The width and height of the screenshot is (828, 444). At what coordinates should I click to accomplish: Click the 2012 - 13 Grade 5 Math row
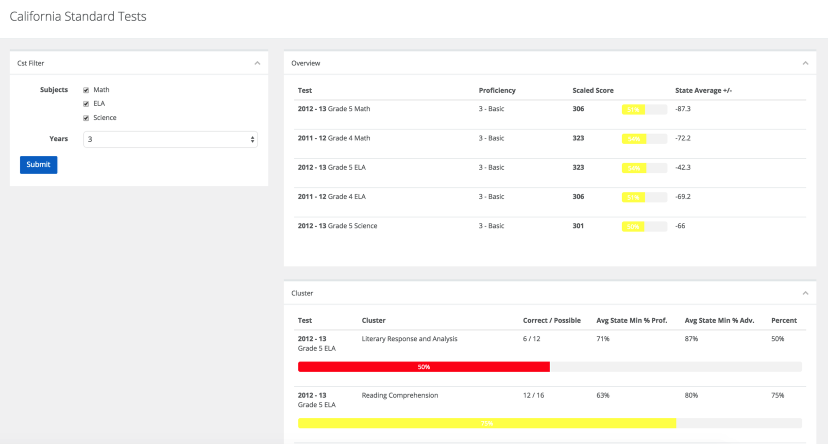[x=550, y=115]
